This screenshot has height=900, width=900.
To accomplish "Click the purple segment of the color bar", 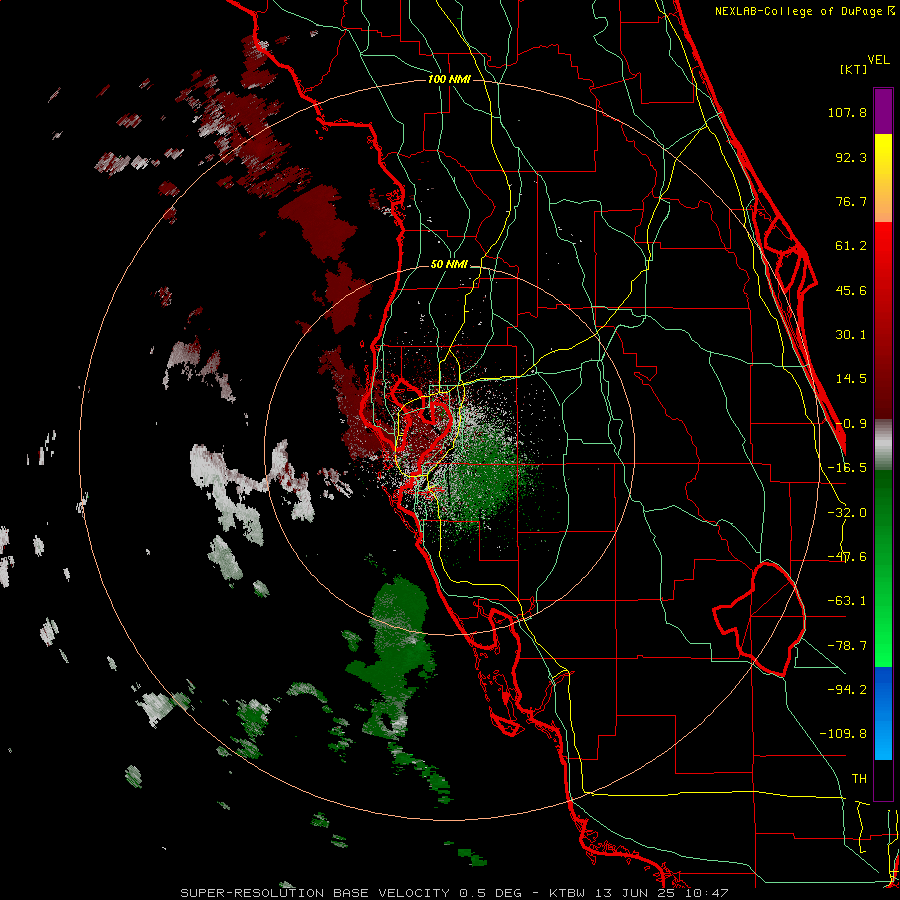I will coord(883,111).
